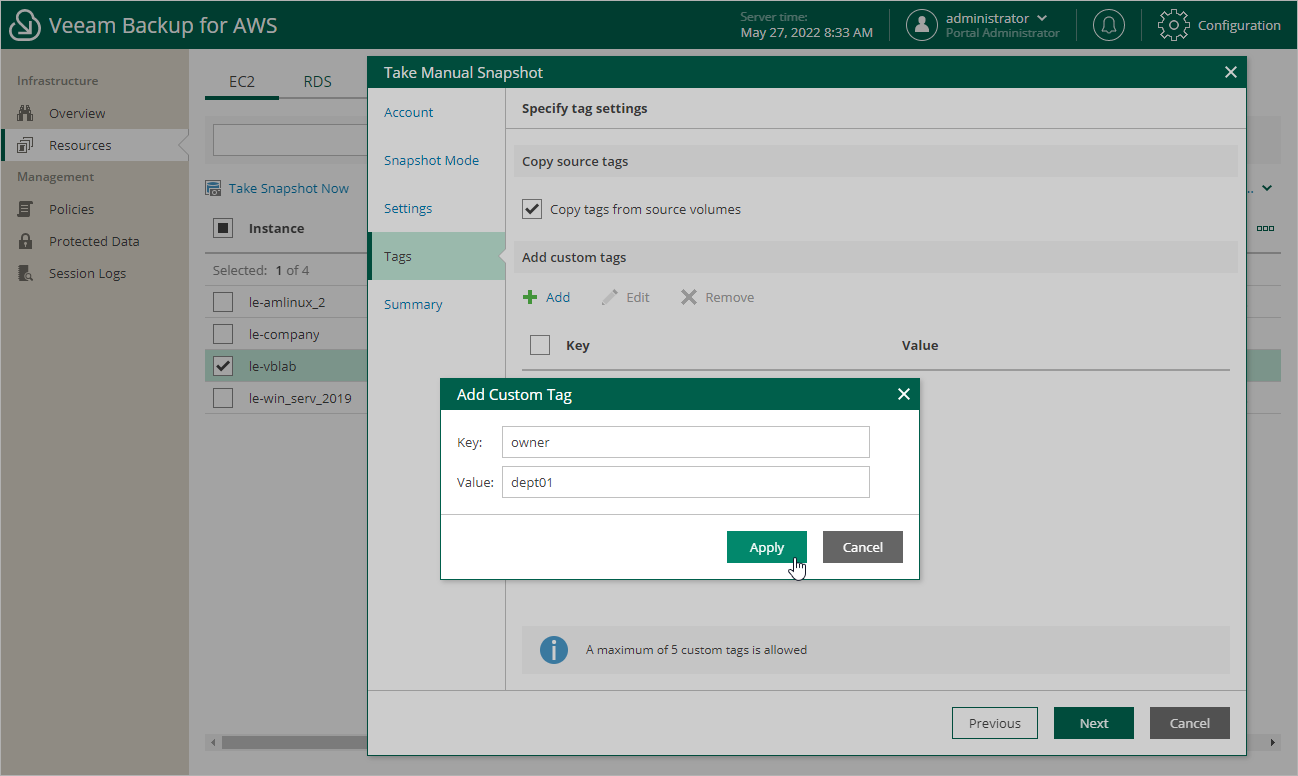This screenshot has height=776, width=1298.
Task: Click Next in the snapshot wizard
Action: 1093,723
